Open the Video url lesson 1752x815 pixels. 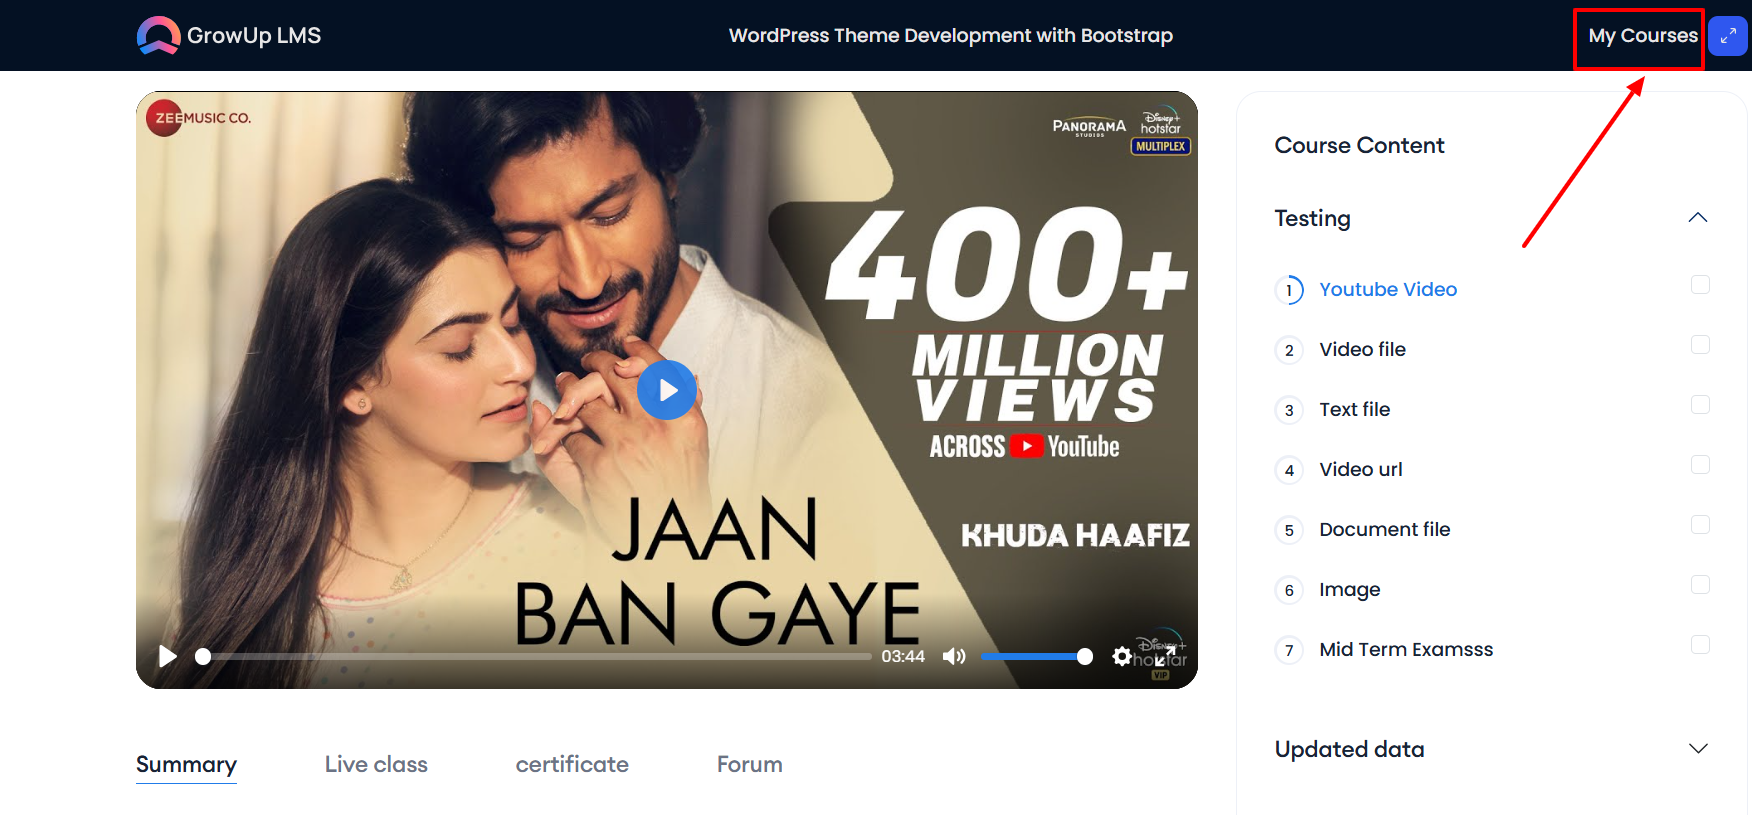pos(1360,470)
